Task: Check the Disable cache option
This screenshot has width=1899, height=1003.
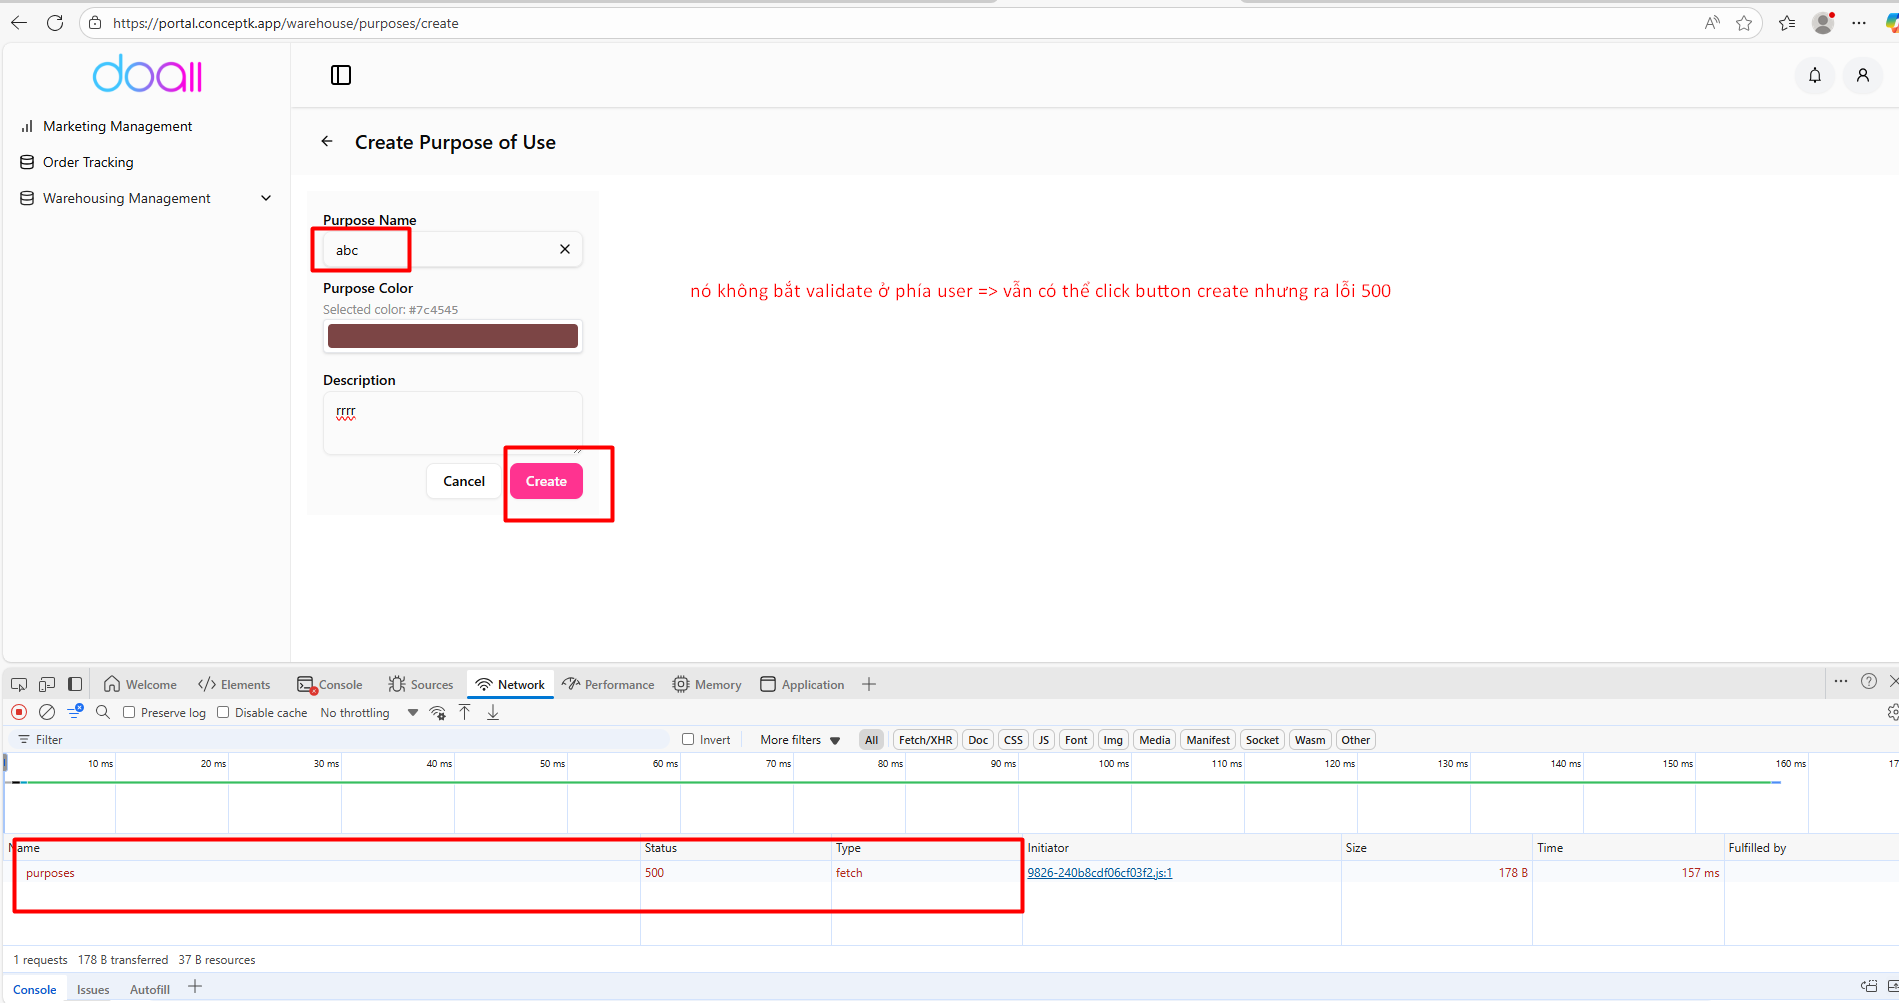Action: pos(223,712)
